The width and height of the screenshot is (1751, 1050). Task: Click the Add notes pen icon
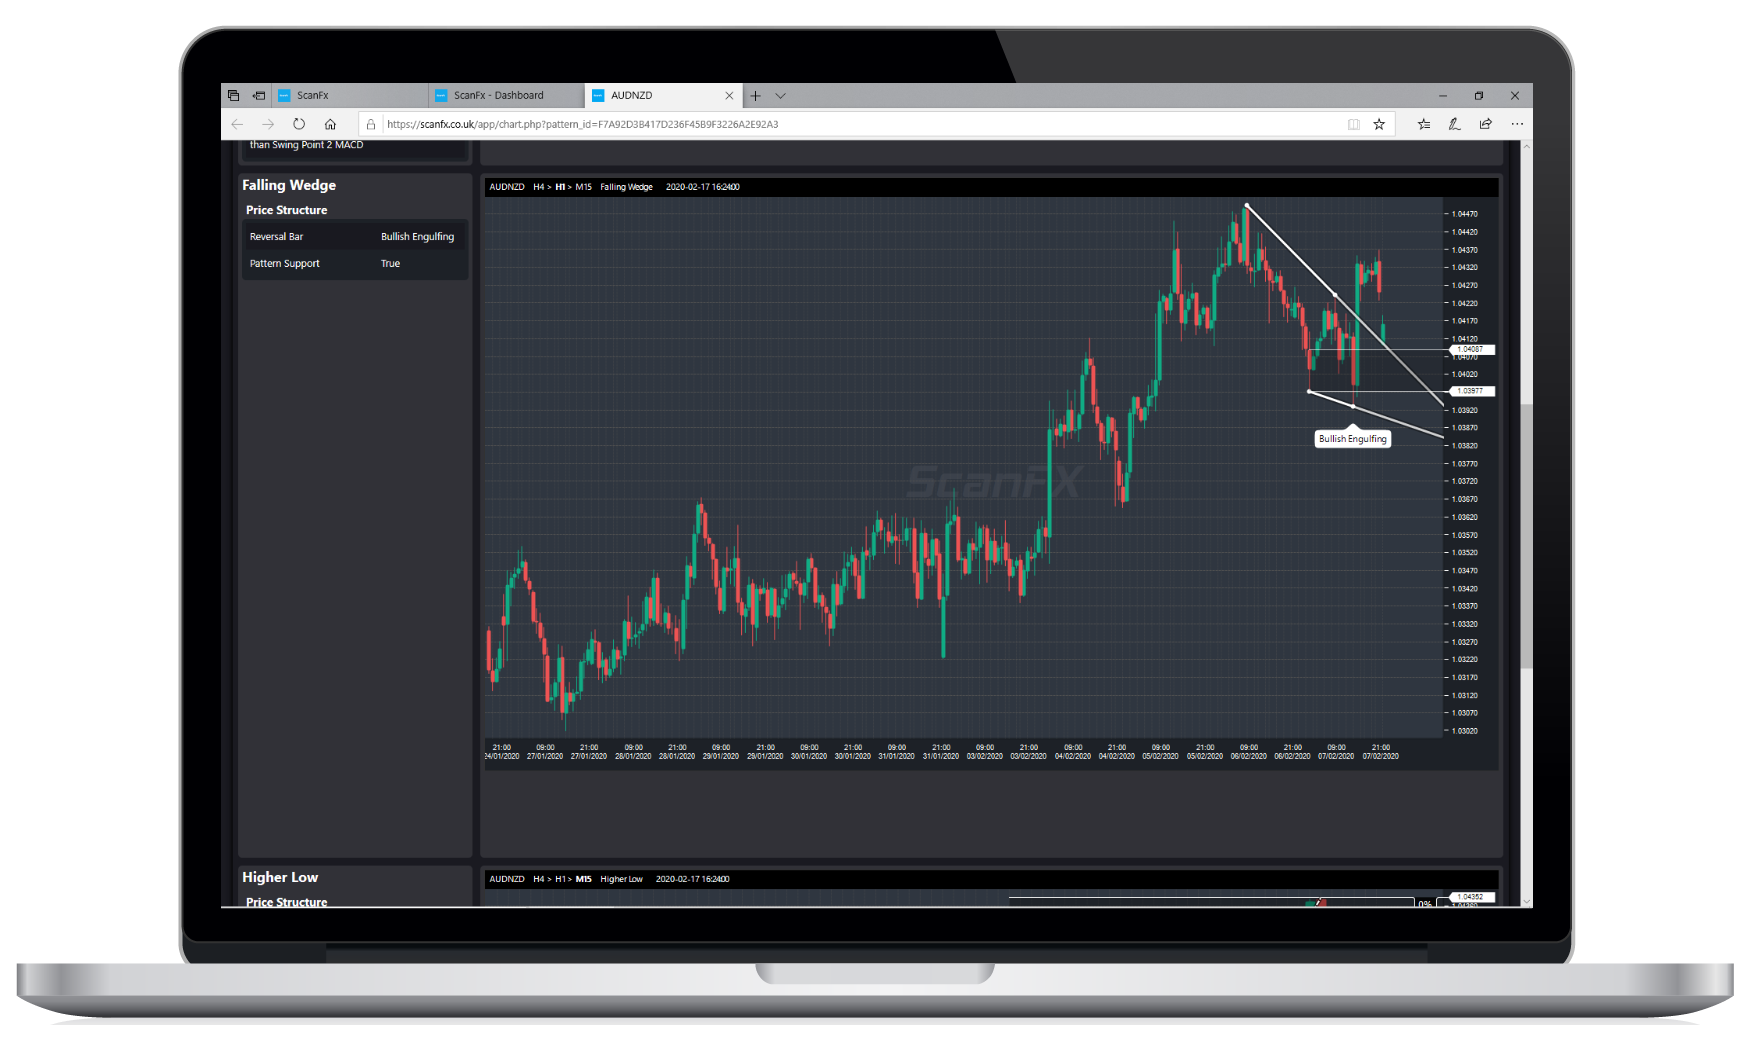[x=1454, y=124]
